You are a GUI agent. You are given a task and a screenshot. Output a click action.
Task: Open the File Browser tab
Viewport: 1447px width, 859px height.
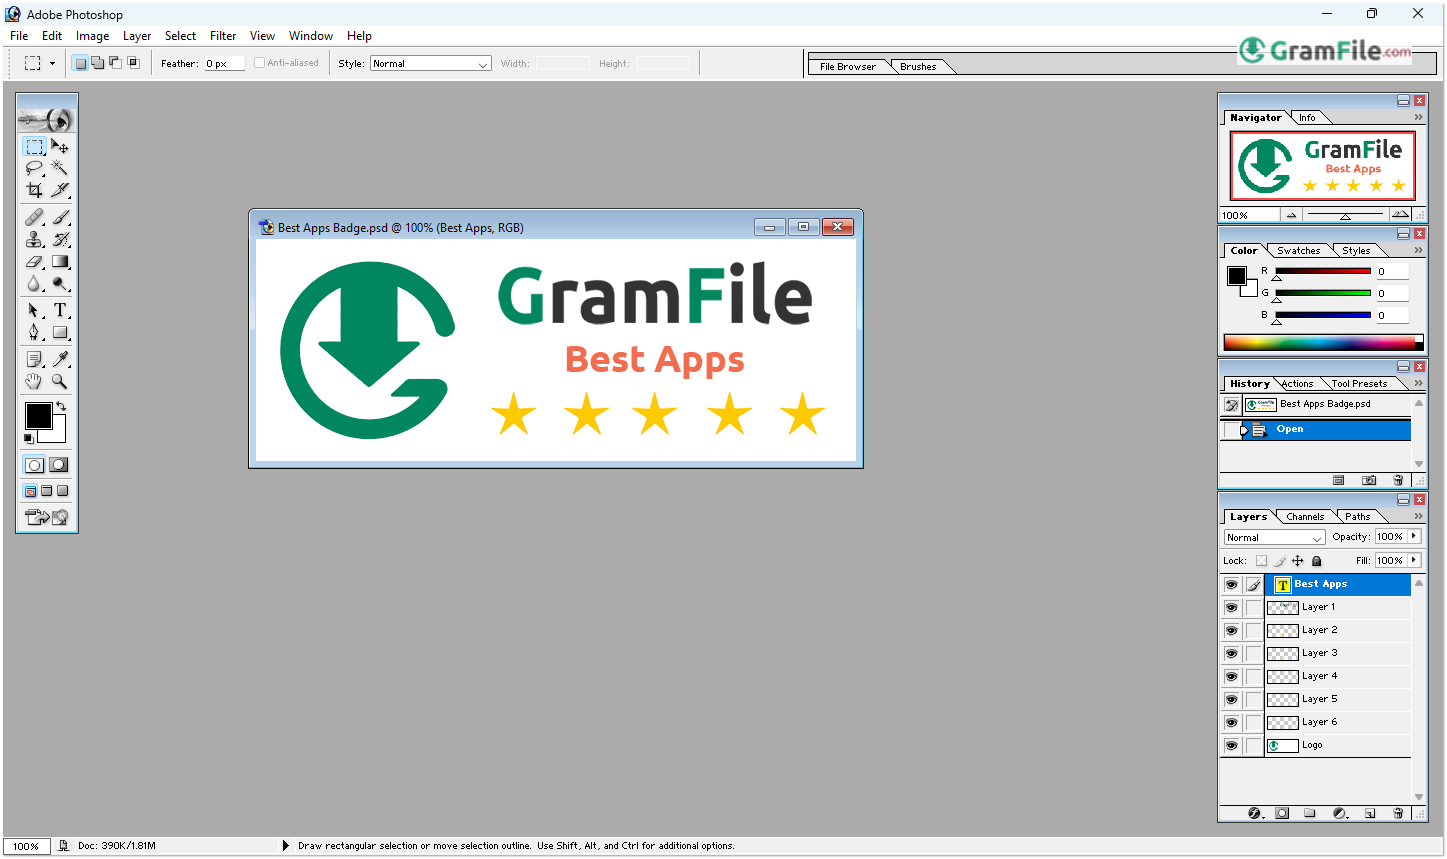[x=847, y=67]
